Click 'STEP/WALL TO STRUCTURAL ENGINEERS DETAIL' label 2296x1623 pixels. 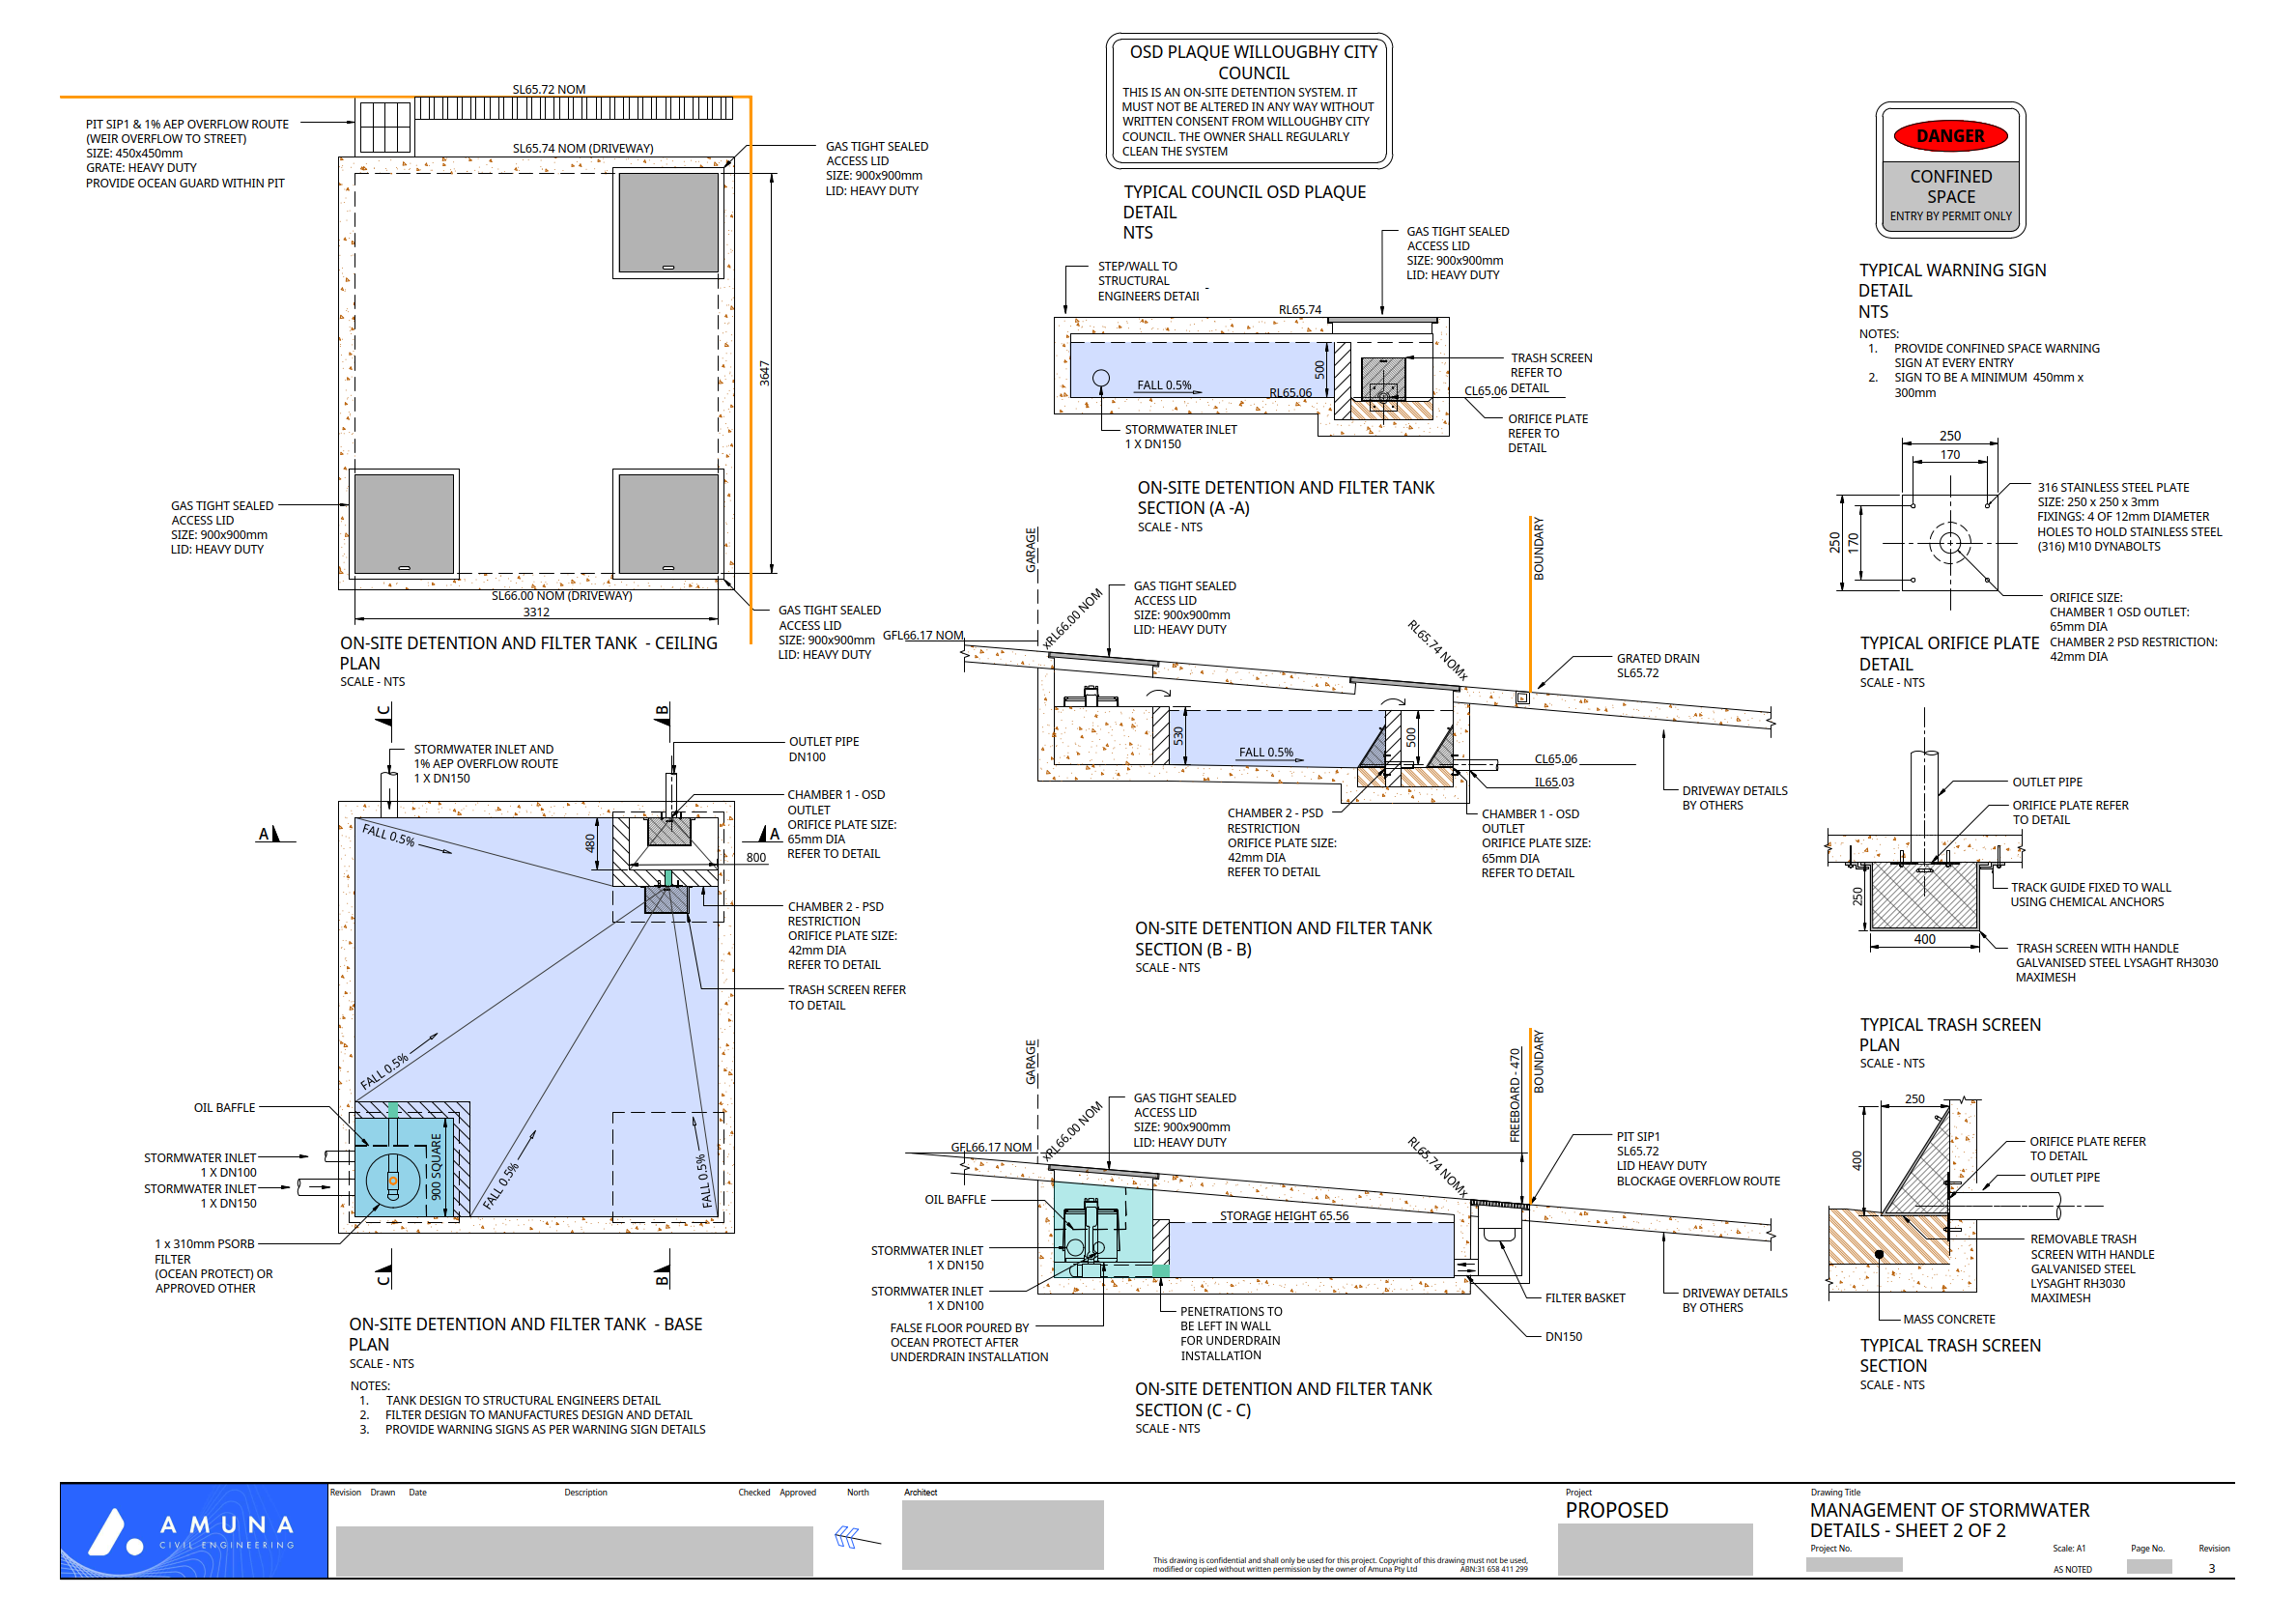(1148, 281)
